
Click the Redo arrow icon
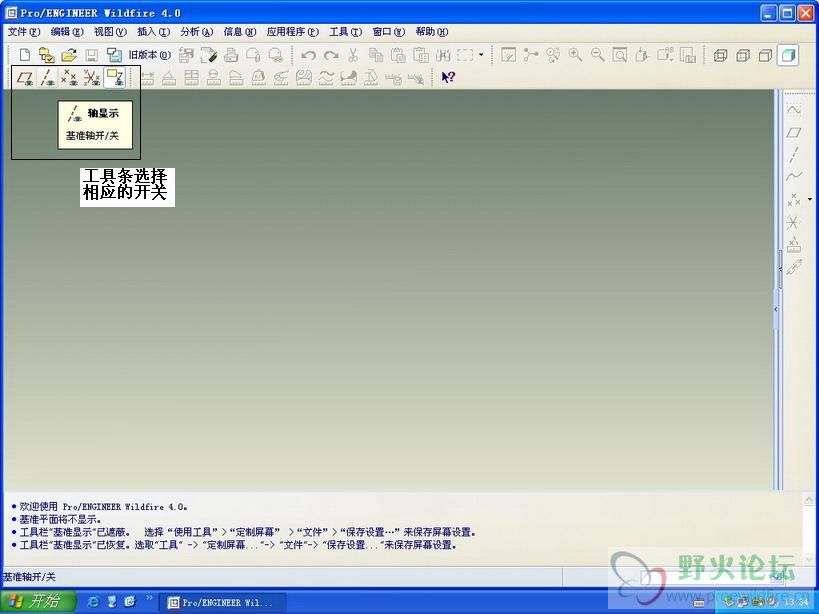(x=331, y=54)
